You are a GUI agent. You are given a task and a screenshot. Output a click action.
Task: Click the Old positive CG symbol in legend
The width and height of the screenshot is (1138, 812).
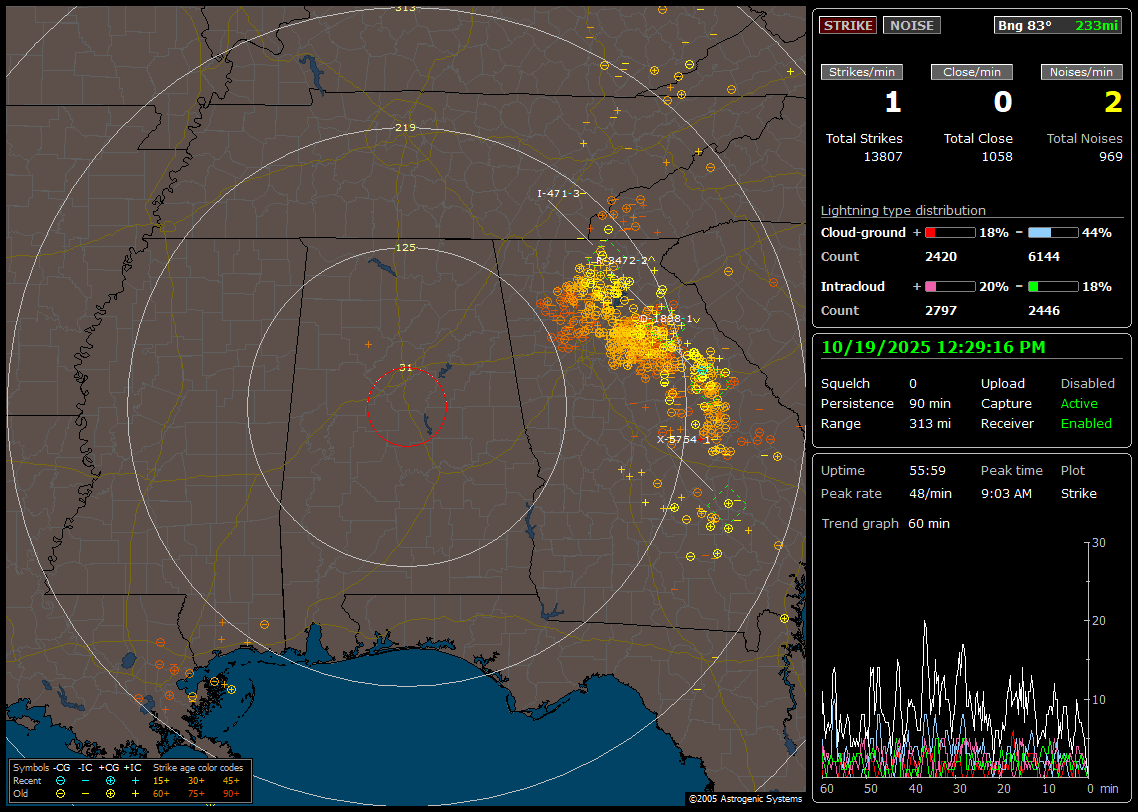pos(110,793)
